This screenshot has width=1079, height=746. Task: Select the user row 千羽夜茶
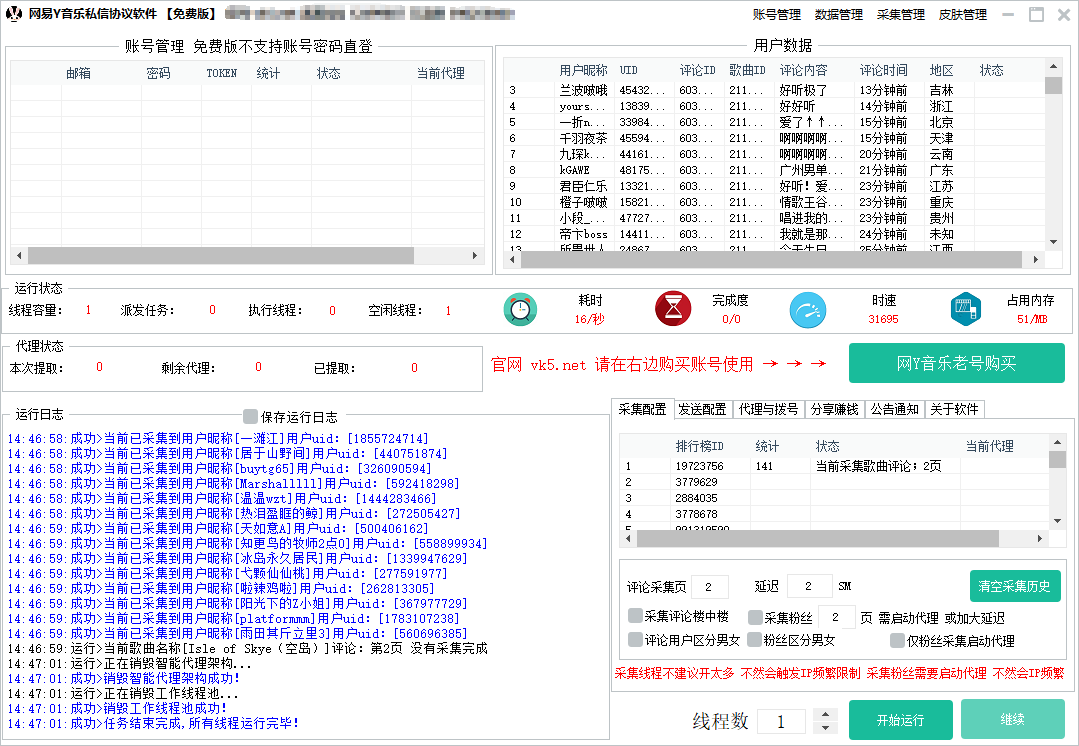pos(774,138)
